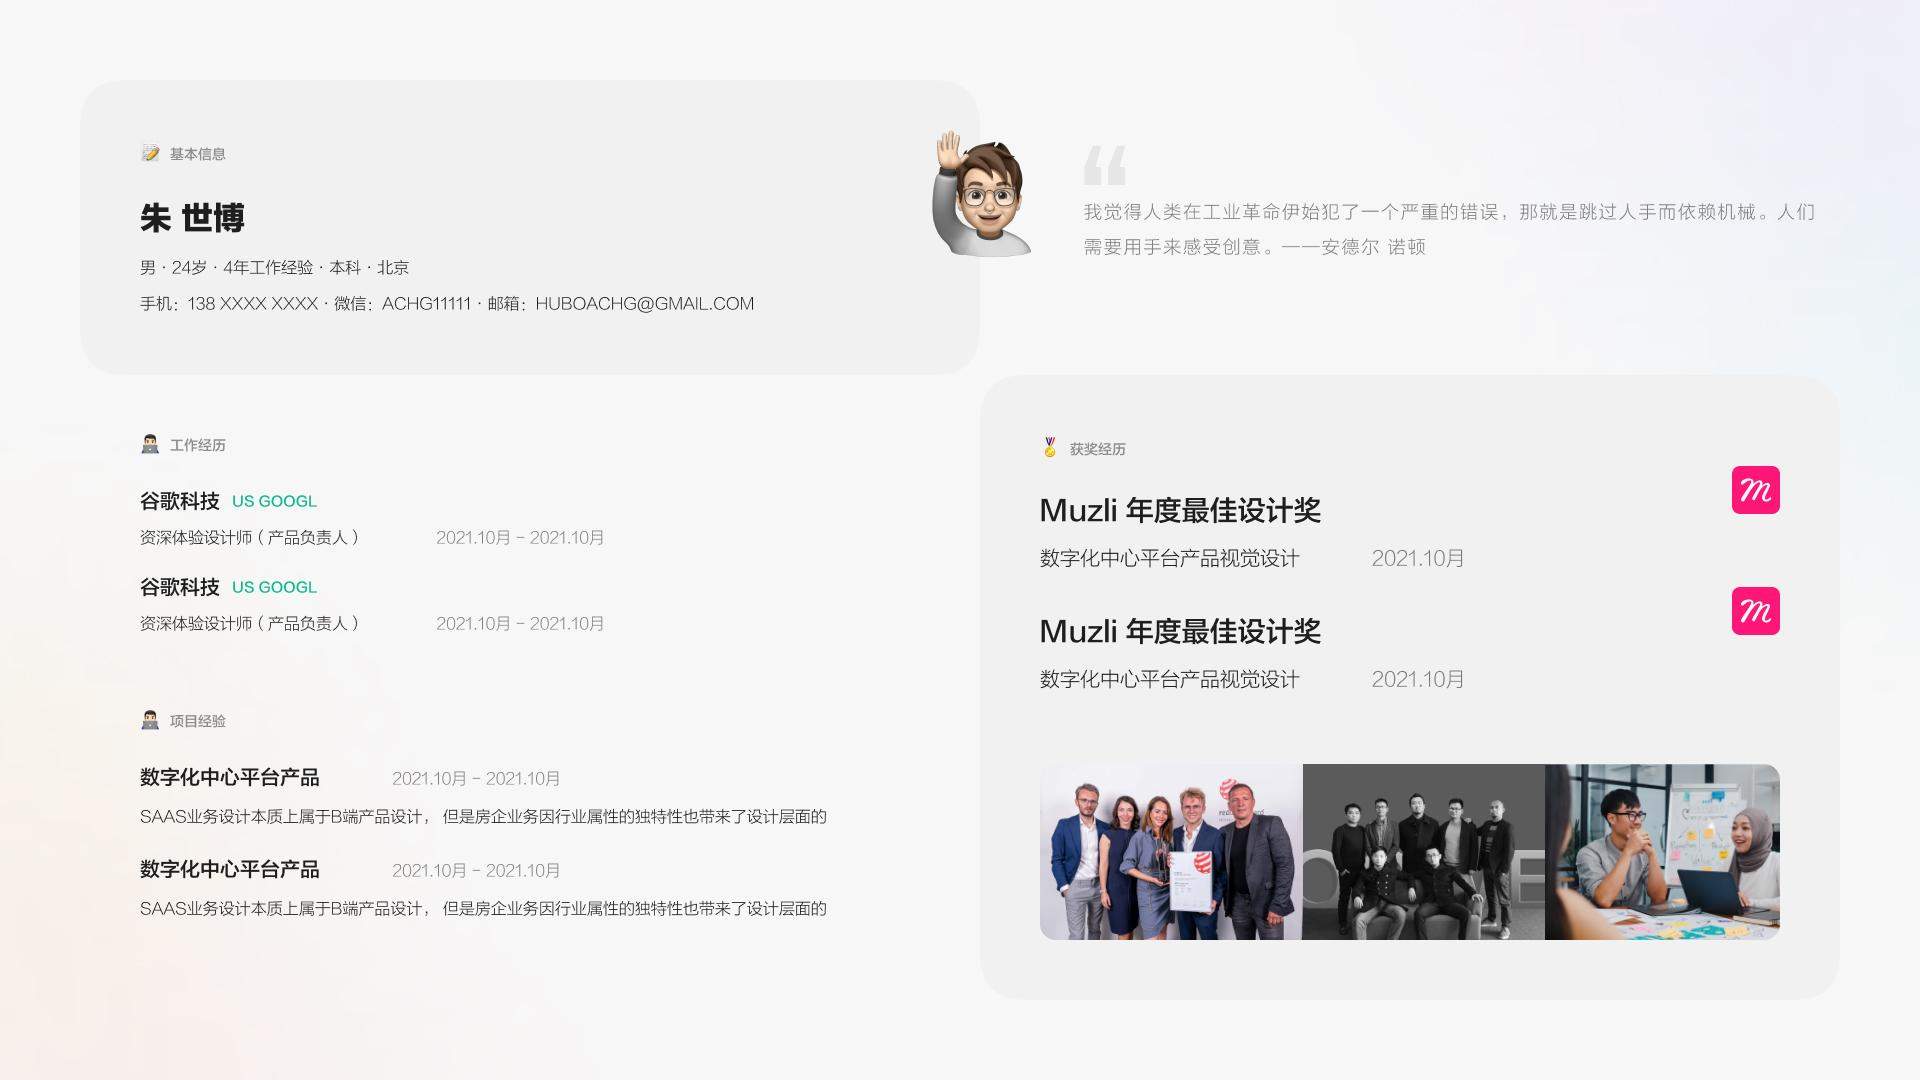
Task: Click the first green US GOOGL tag
Action: pos(274,501)
